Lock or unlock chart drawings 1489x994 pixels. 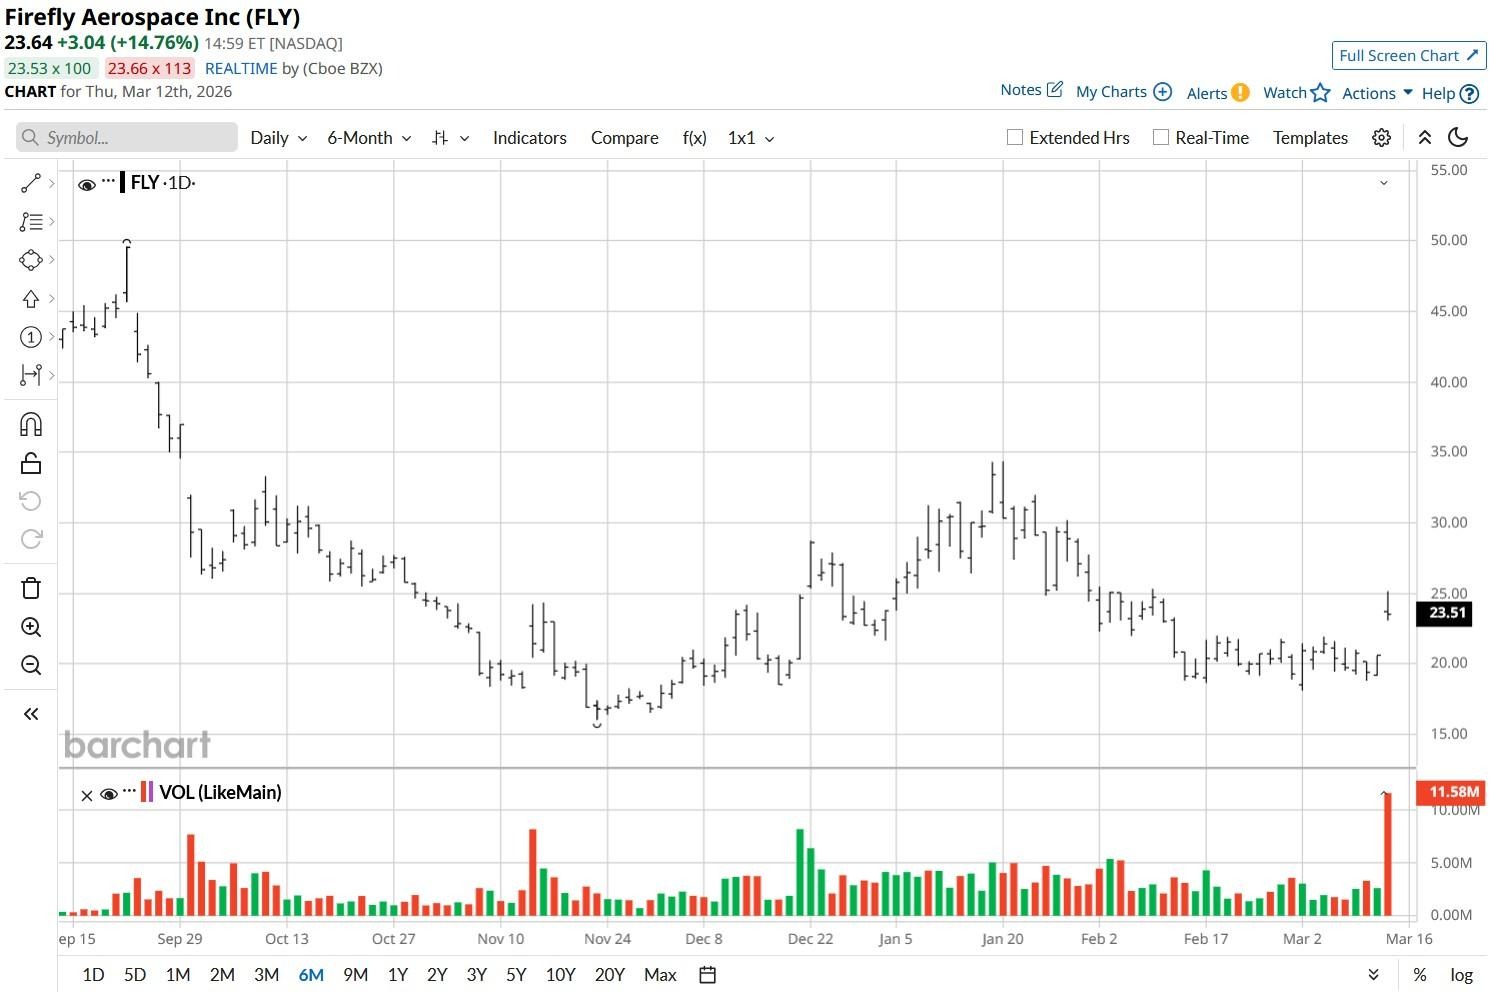tap(31, 463)
